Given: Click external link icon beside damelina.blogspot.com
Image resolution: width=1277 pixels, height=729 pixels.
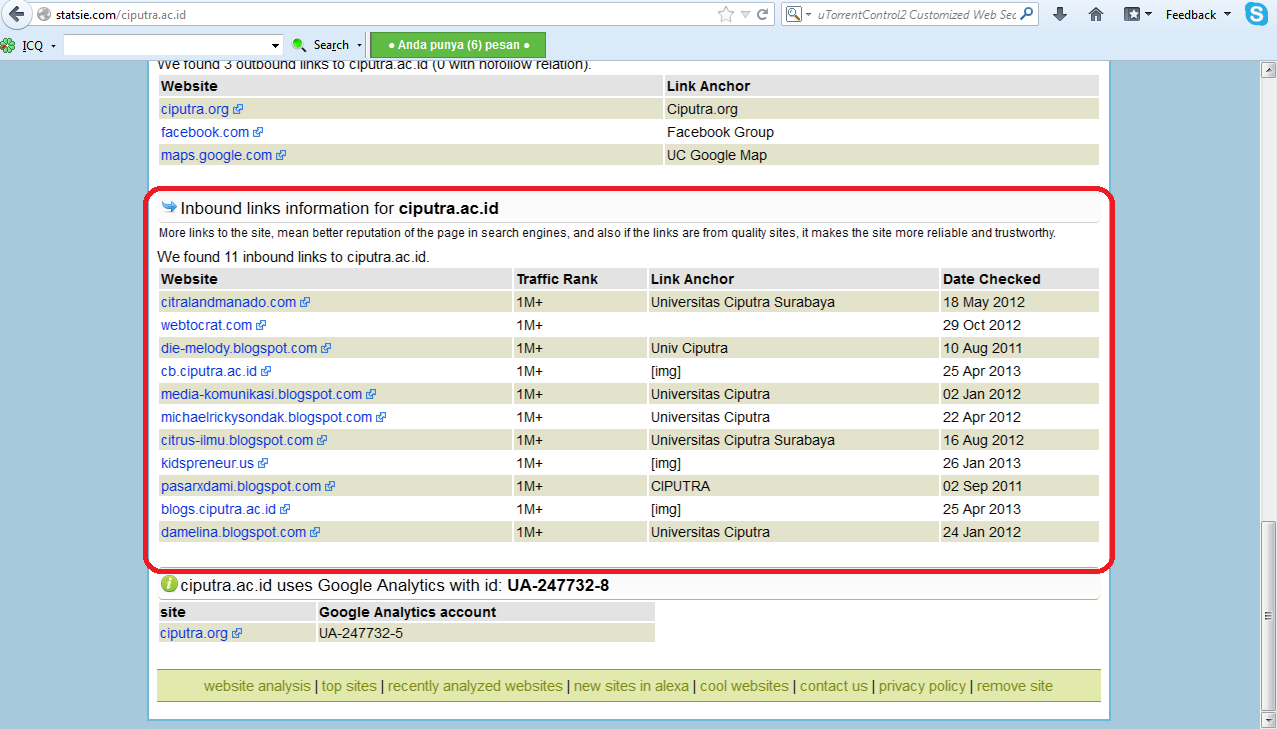Looking at the screenshot, I should pos(315,532).
